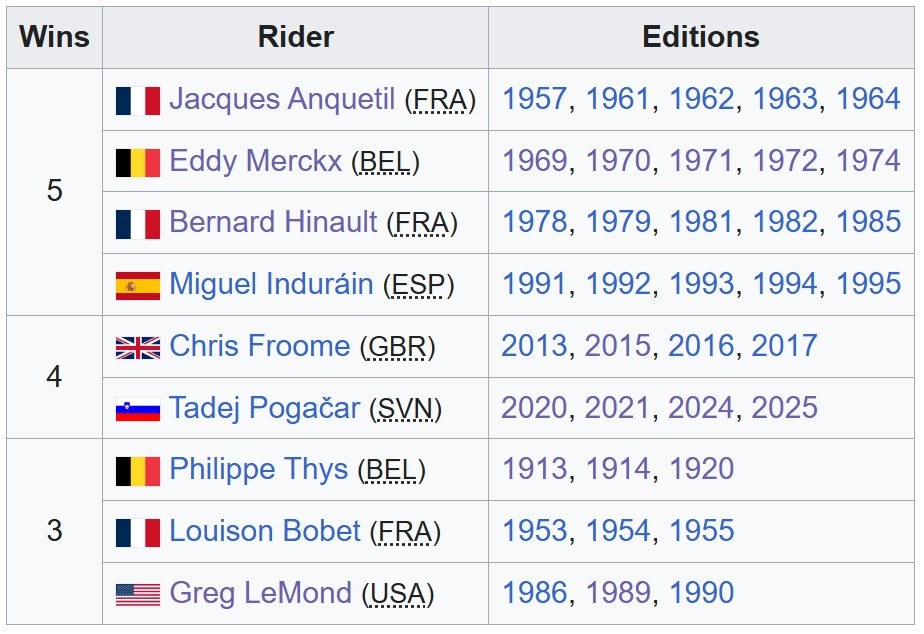The width and height of the screenshot is (924, 634).
Task: Click the SVN country code
Action: click(x=405, y=409)
